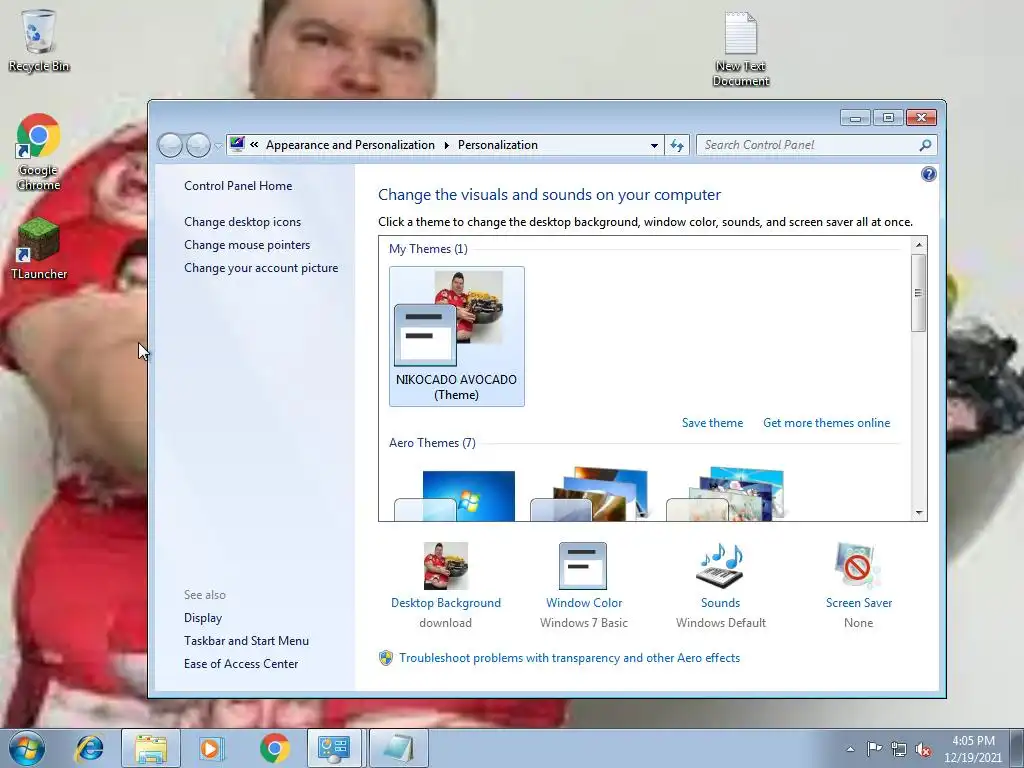Minimize the Personalization window

[x=855, y=118]
